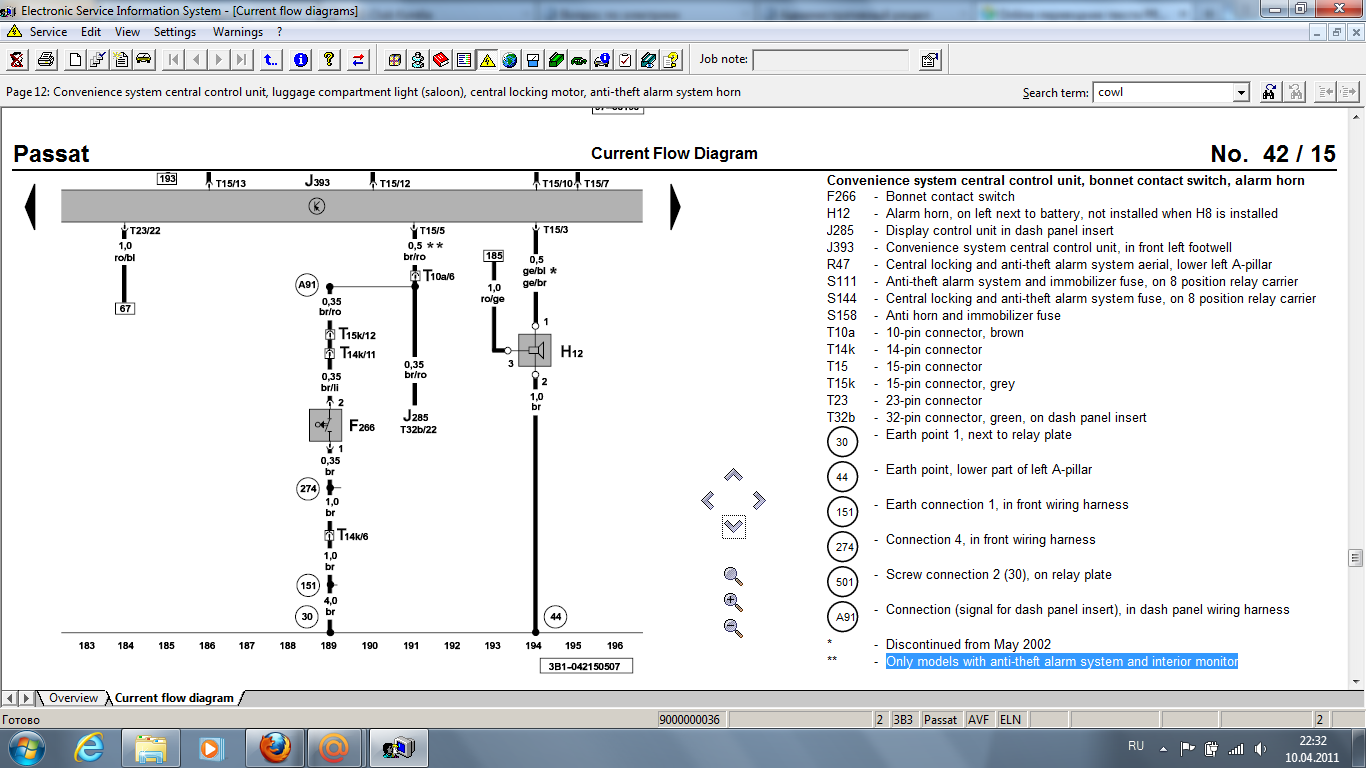Click legend text 'Bonnet contact switch'

tap(950, 197)
